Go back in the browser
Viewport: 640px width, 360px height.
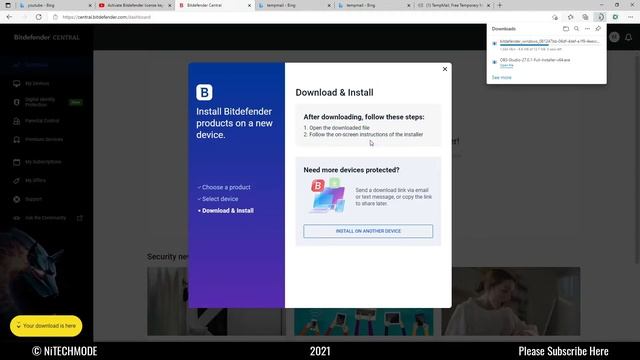9,17
